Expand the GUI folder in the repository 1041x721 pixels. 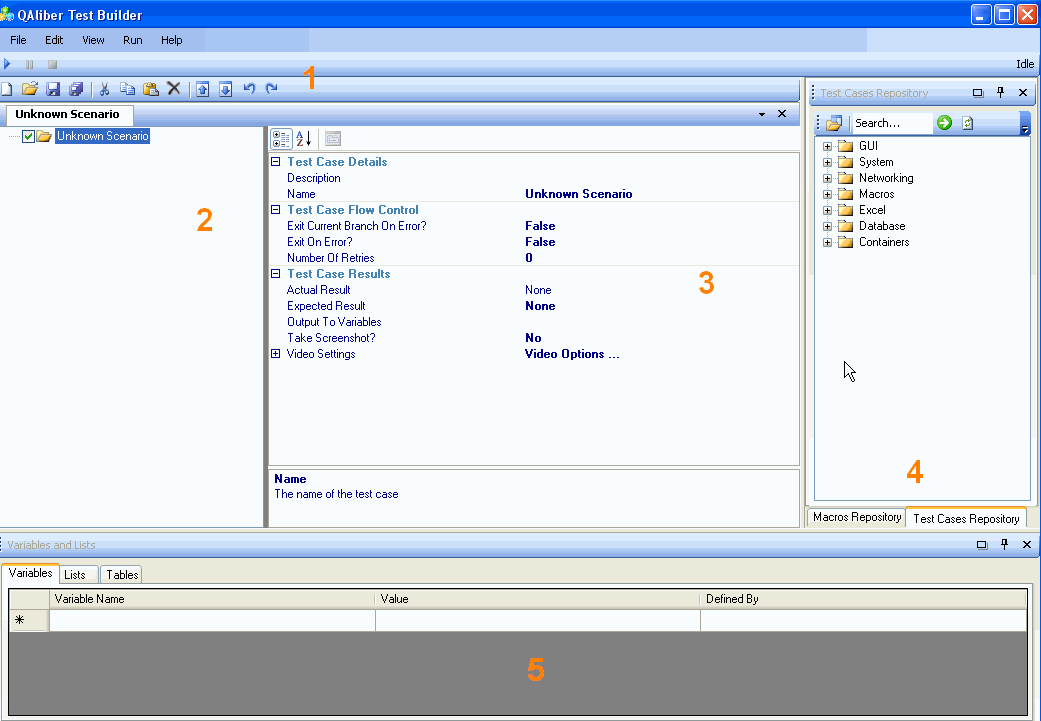pos(827,146)
